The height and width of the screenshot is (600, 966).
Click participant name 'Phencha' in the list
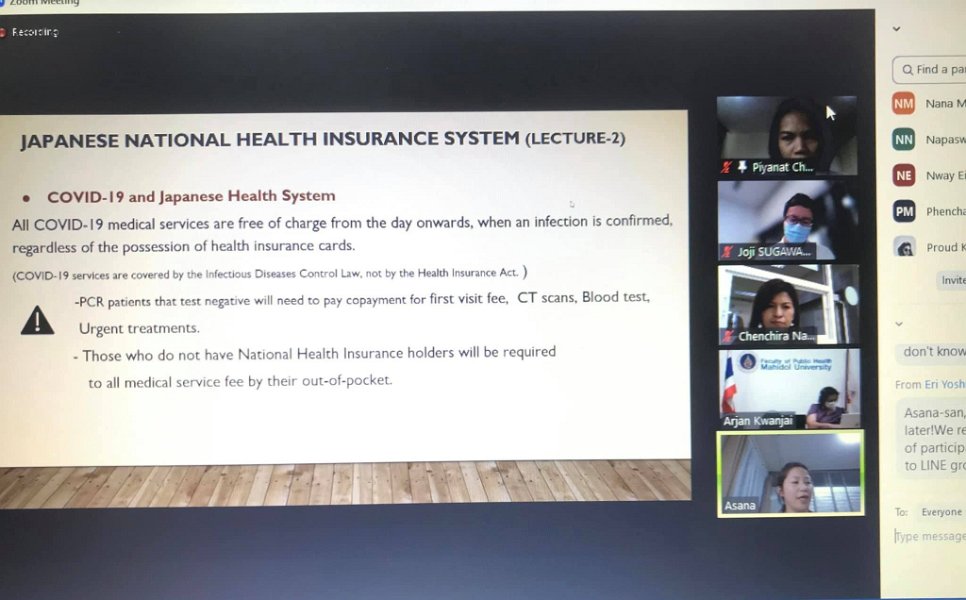946,211
